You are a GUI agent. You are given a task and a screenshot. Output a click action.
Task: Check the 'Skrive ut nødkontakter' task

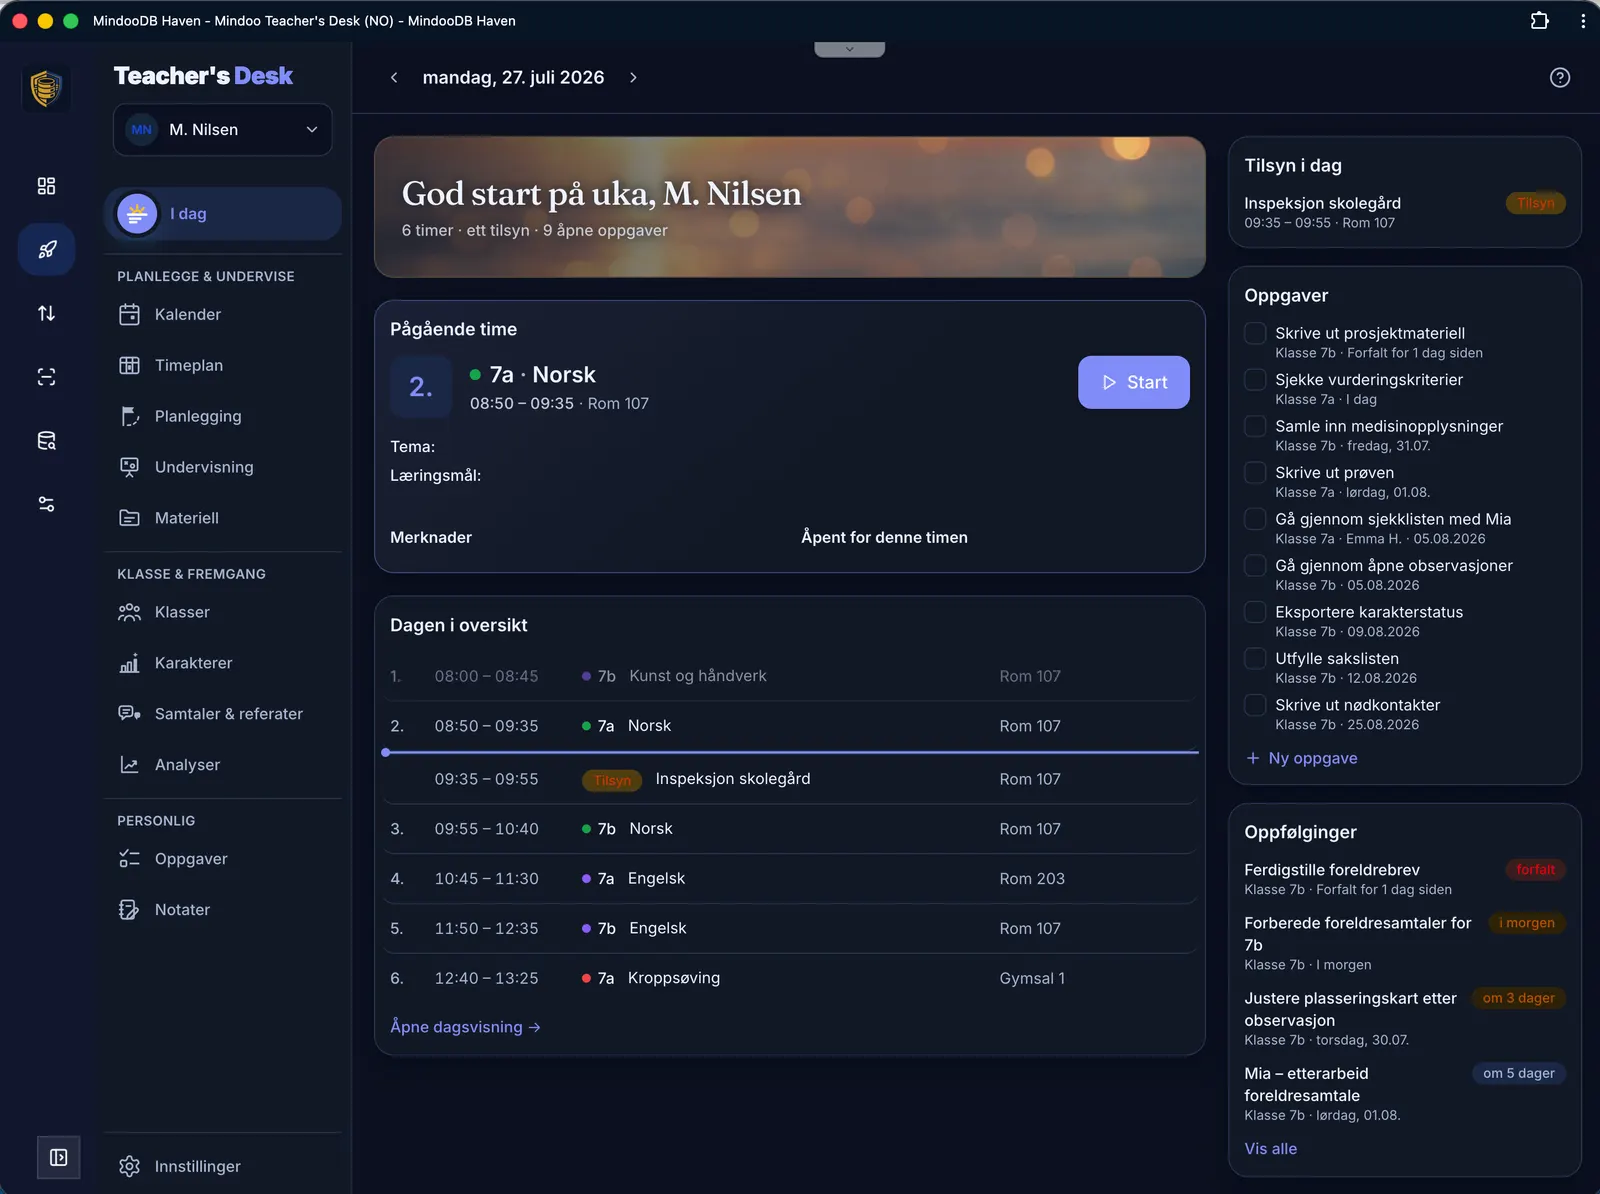(1255, 706)
